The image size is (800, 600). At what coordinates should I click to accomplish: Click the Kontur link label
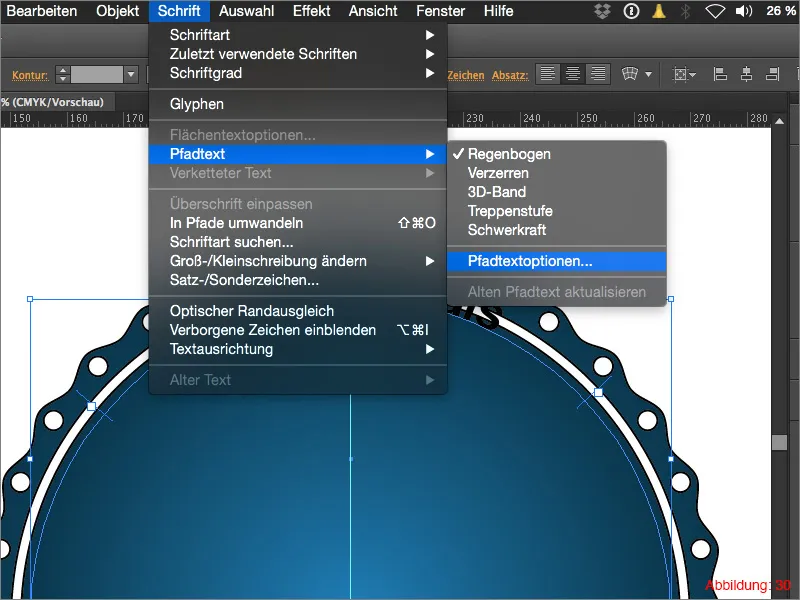coord(30,76)
